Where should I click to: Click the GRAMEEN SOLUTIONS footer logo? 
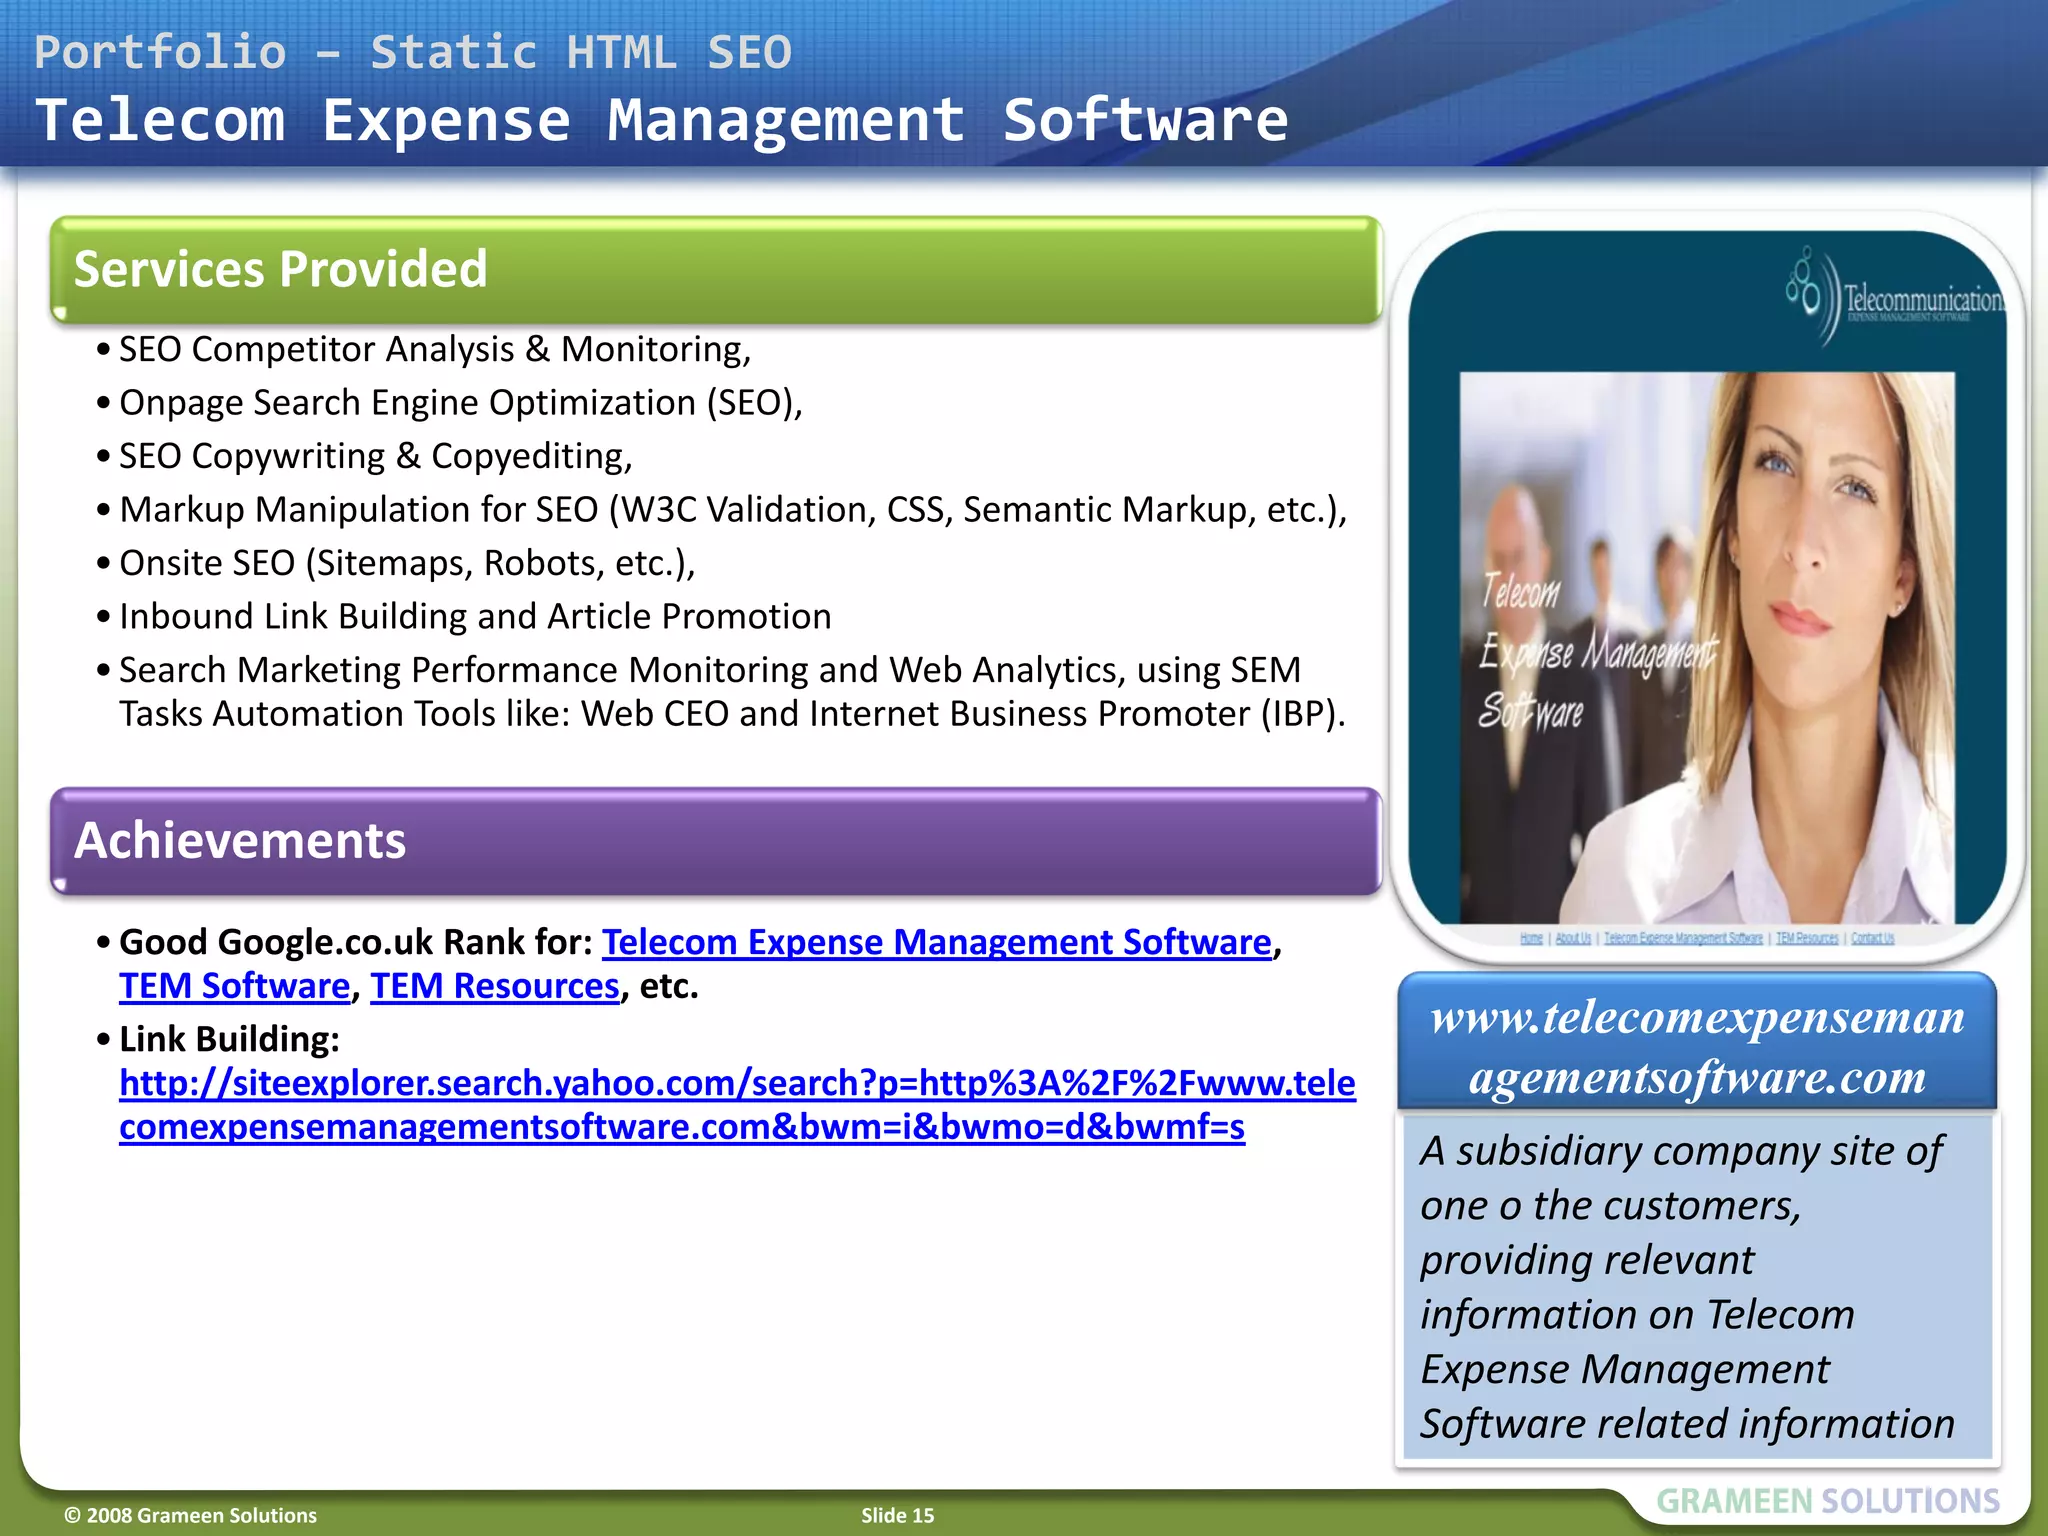[x=1828, y=1501]
